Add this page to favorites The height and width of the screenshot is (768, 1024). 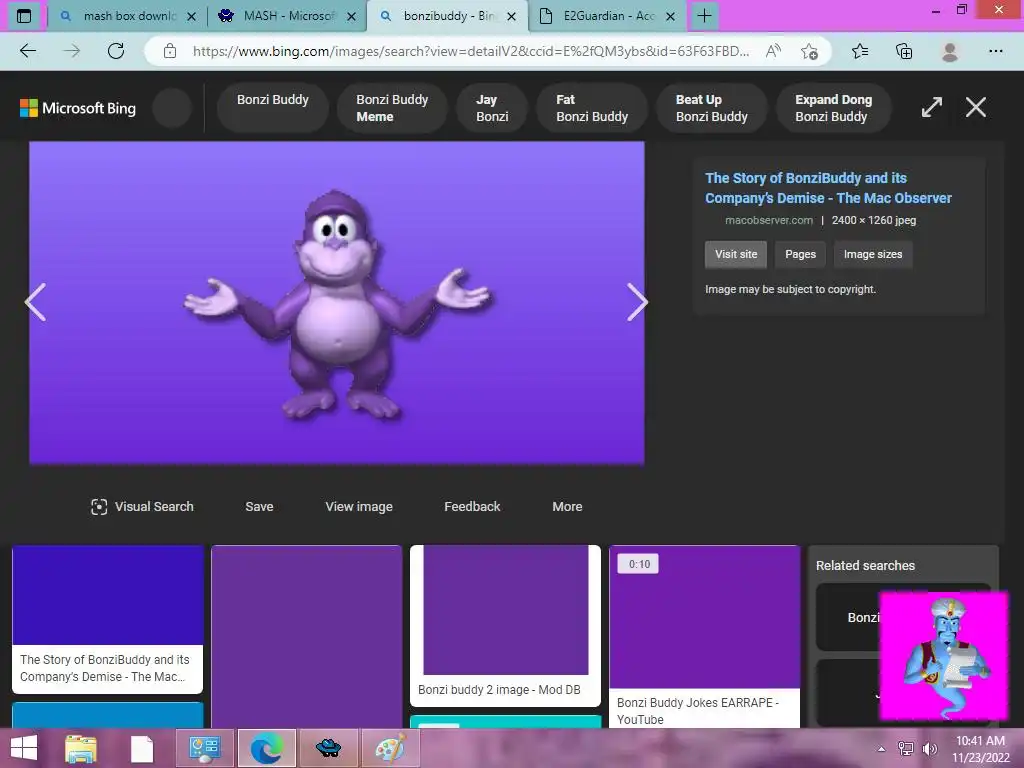pos(809,51)
